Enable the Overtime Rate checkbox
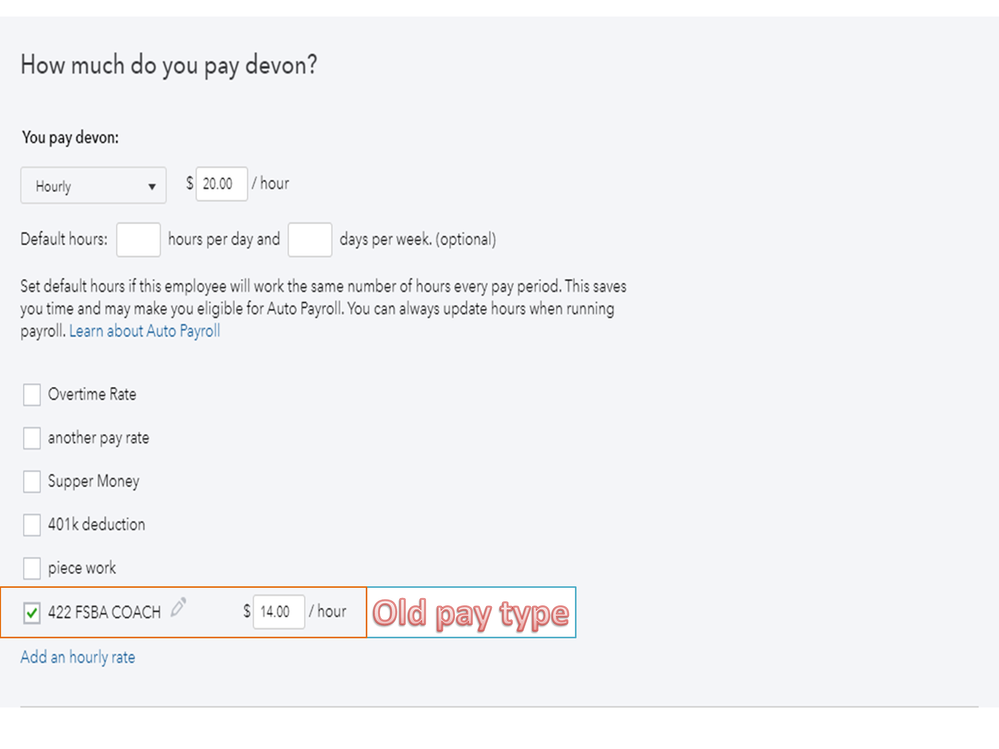This screenshot has height=749, width=999. coord(32,395)
